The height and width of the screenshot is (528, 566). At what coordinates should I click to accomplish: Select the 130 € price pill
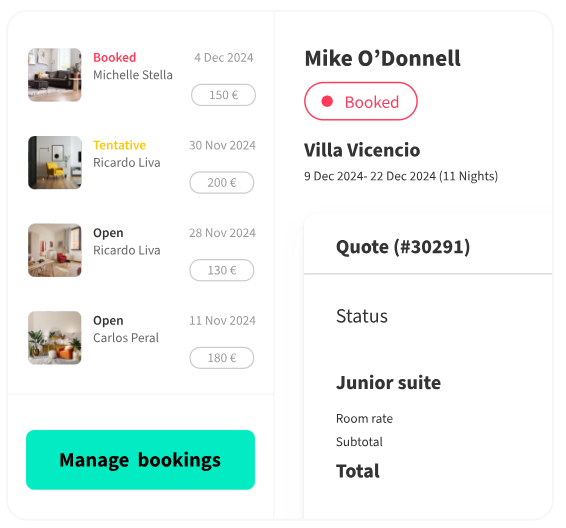point(222,270)
